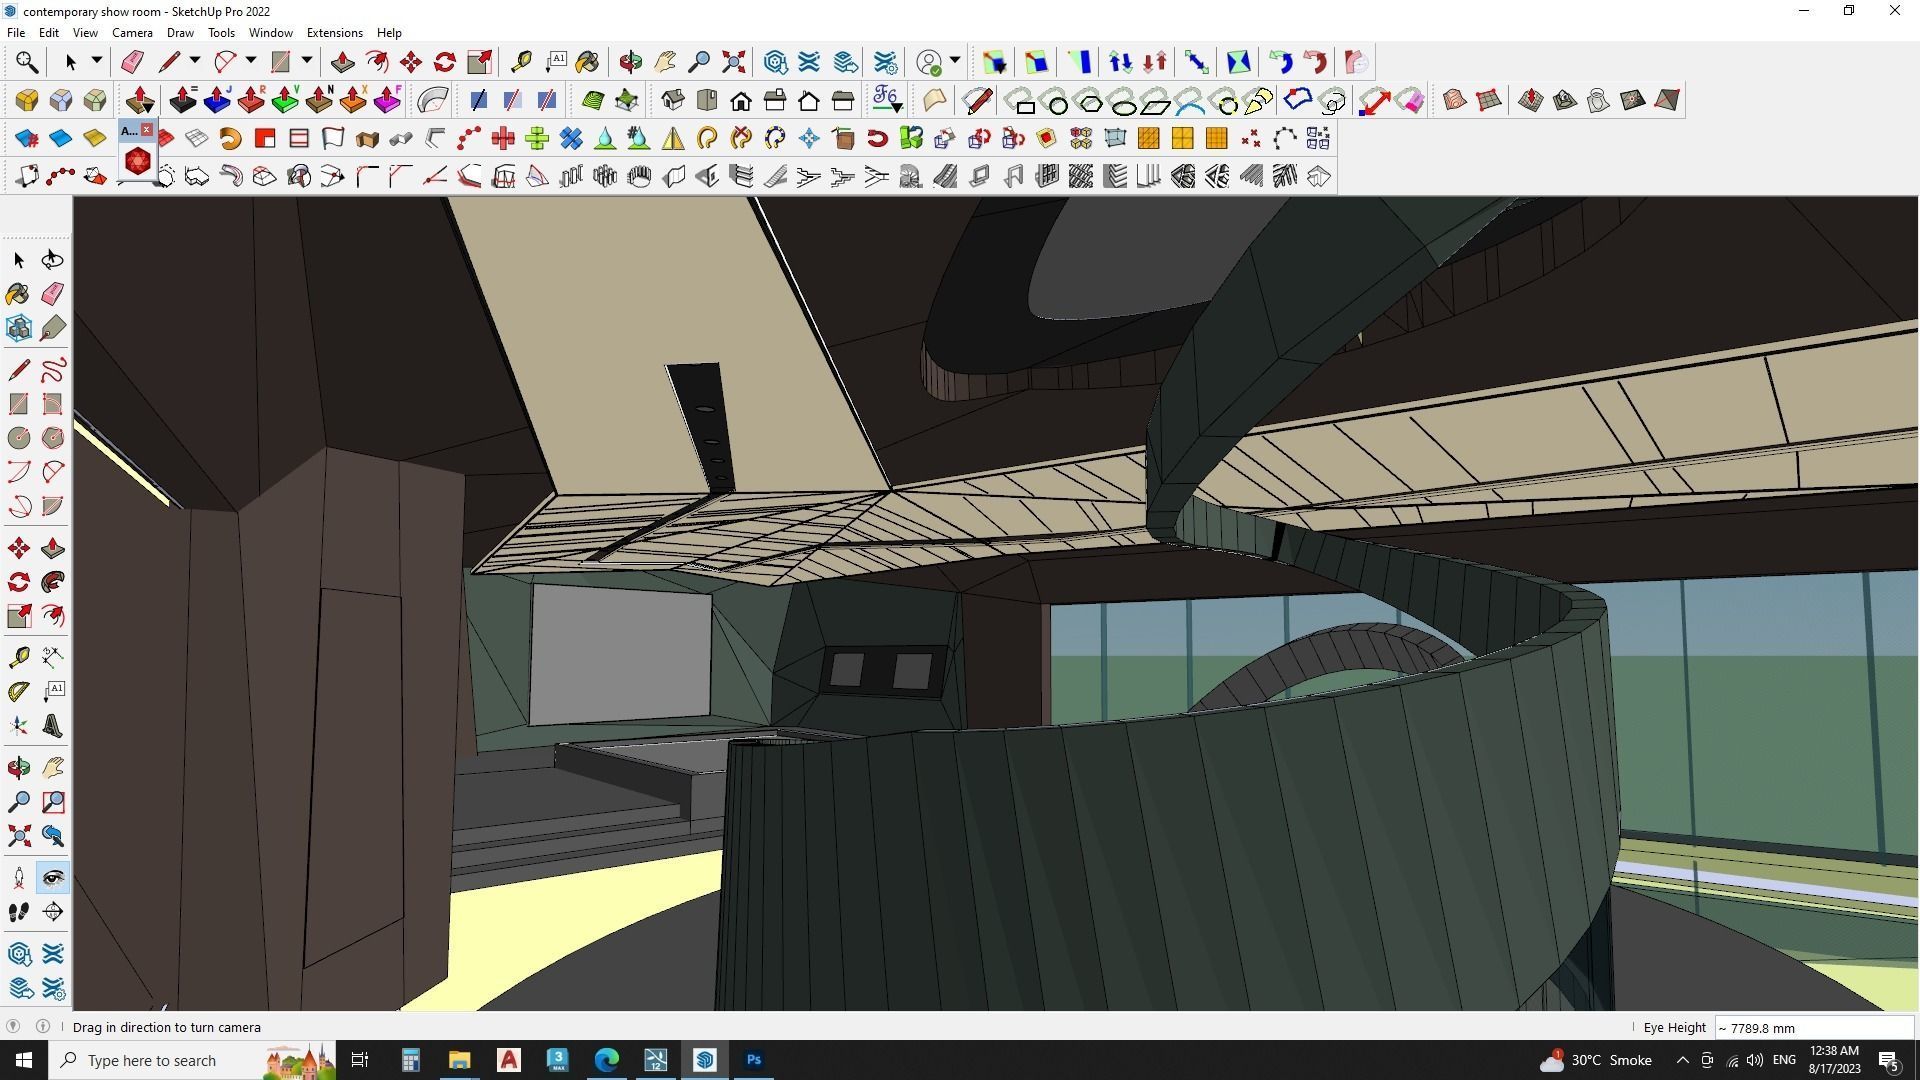
Task: Open the Extensions menu
Action: click(334, 33)
